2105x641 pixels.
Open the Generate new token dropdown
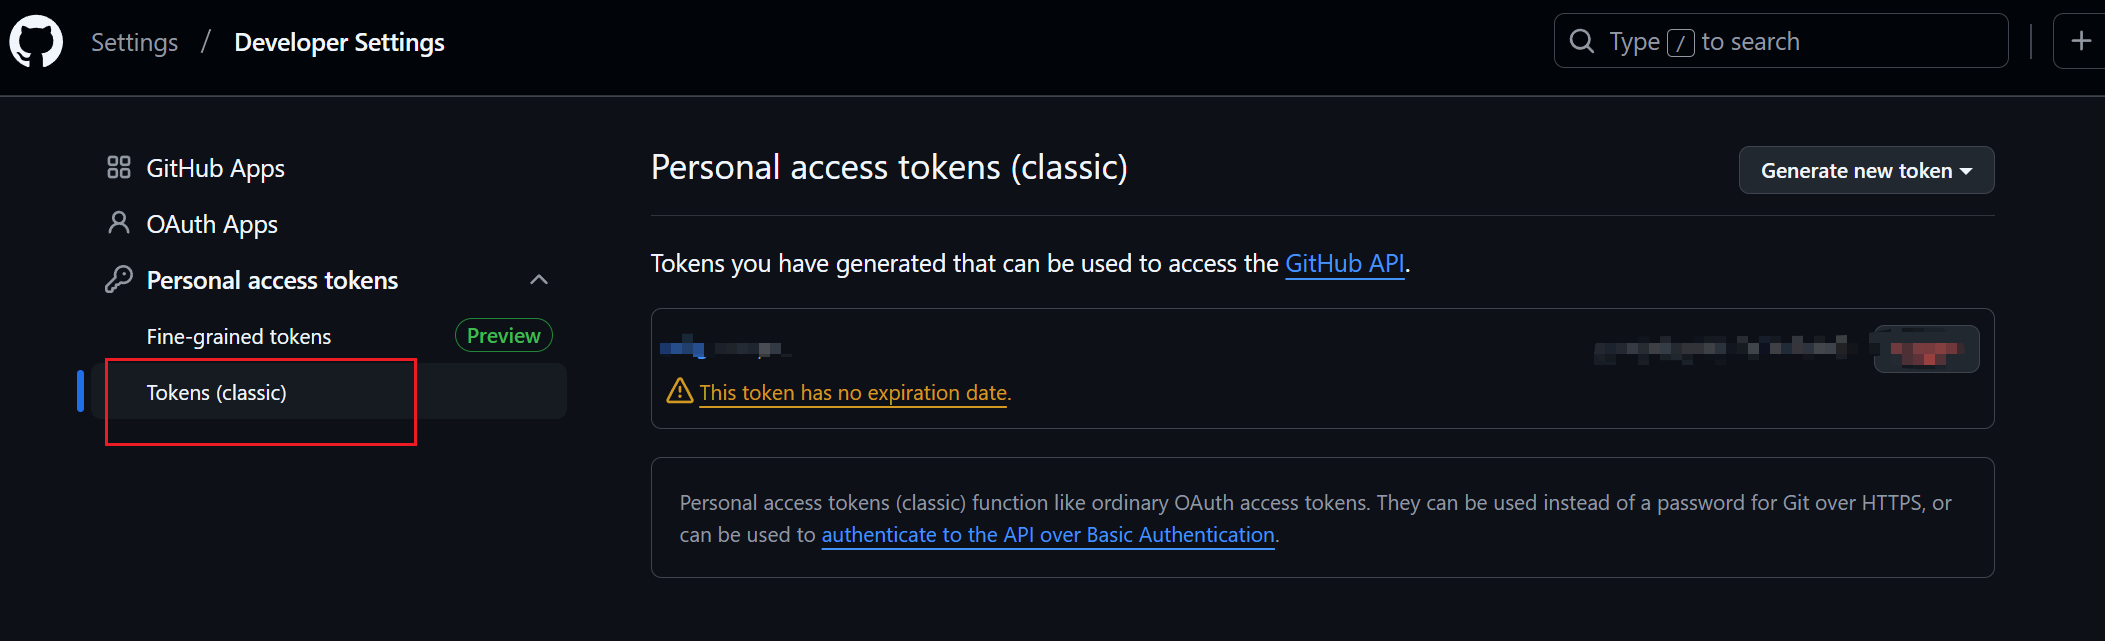click(1866, 170)
